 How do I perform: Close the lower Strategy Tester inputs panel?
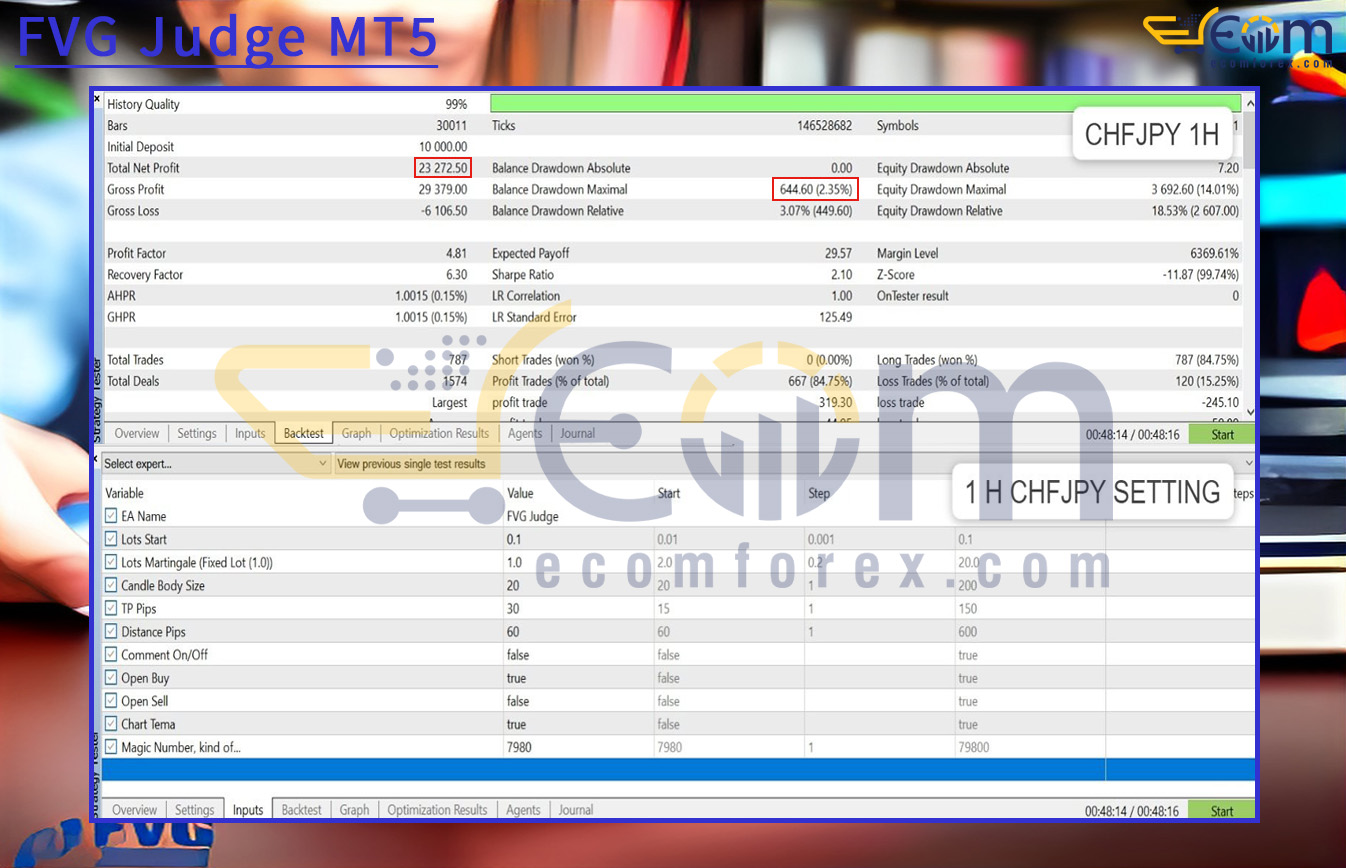[x=97, y=459]
